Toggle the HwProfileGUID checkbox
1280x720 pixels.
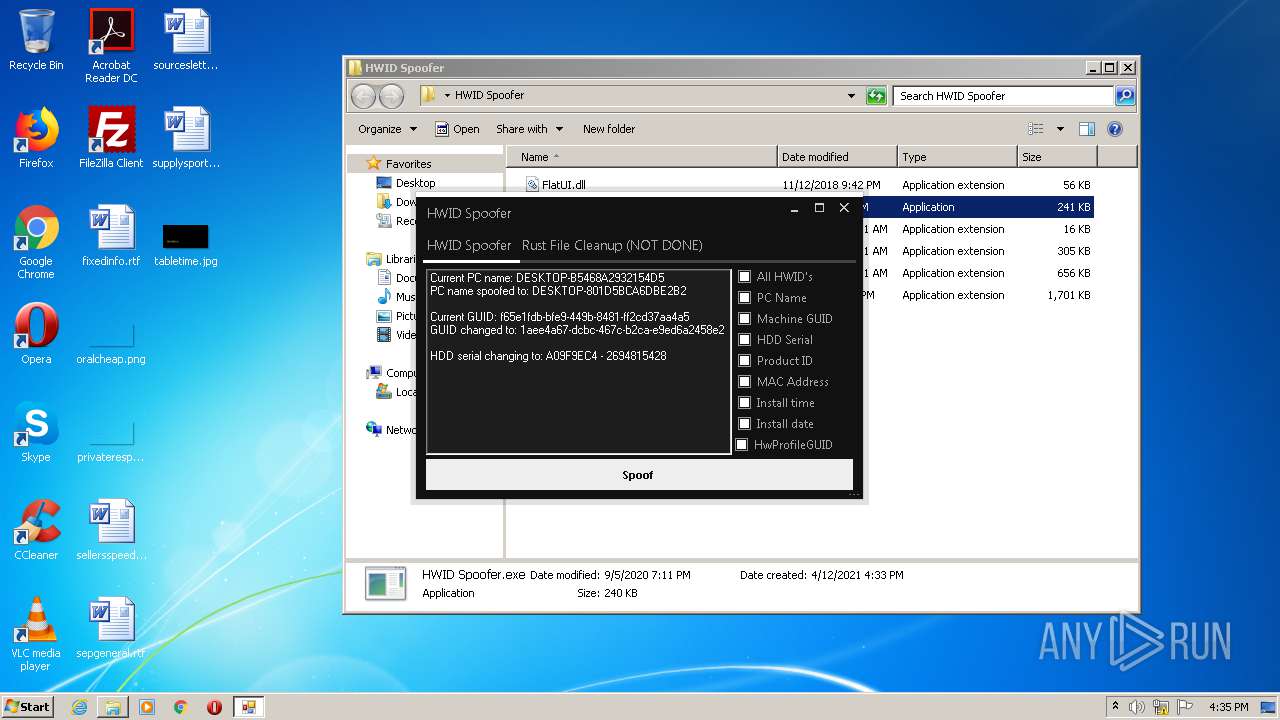click(x=742, y=445)
